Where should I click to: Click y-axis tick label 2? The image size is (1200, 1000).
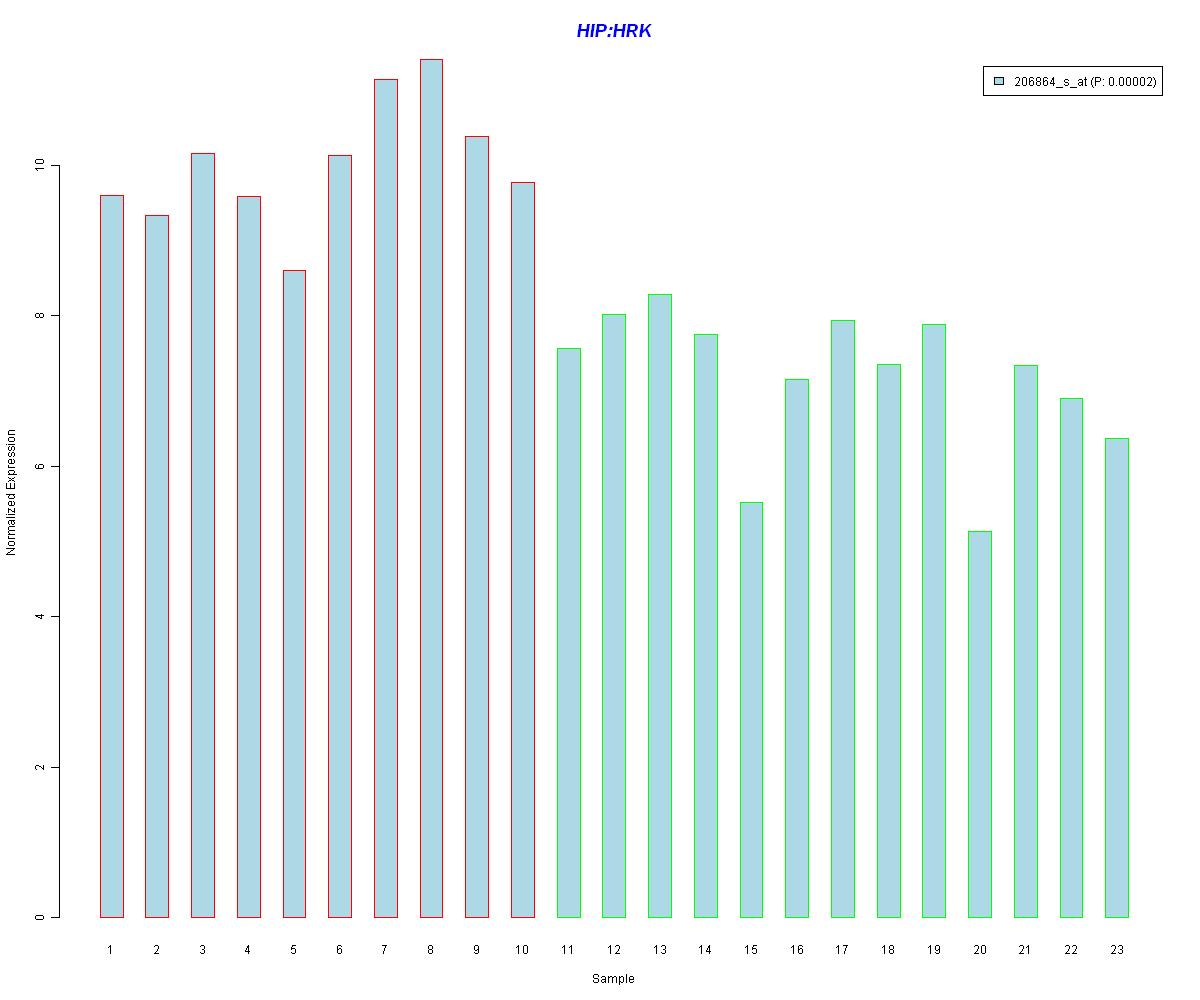(x=39, y=767)
